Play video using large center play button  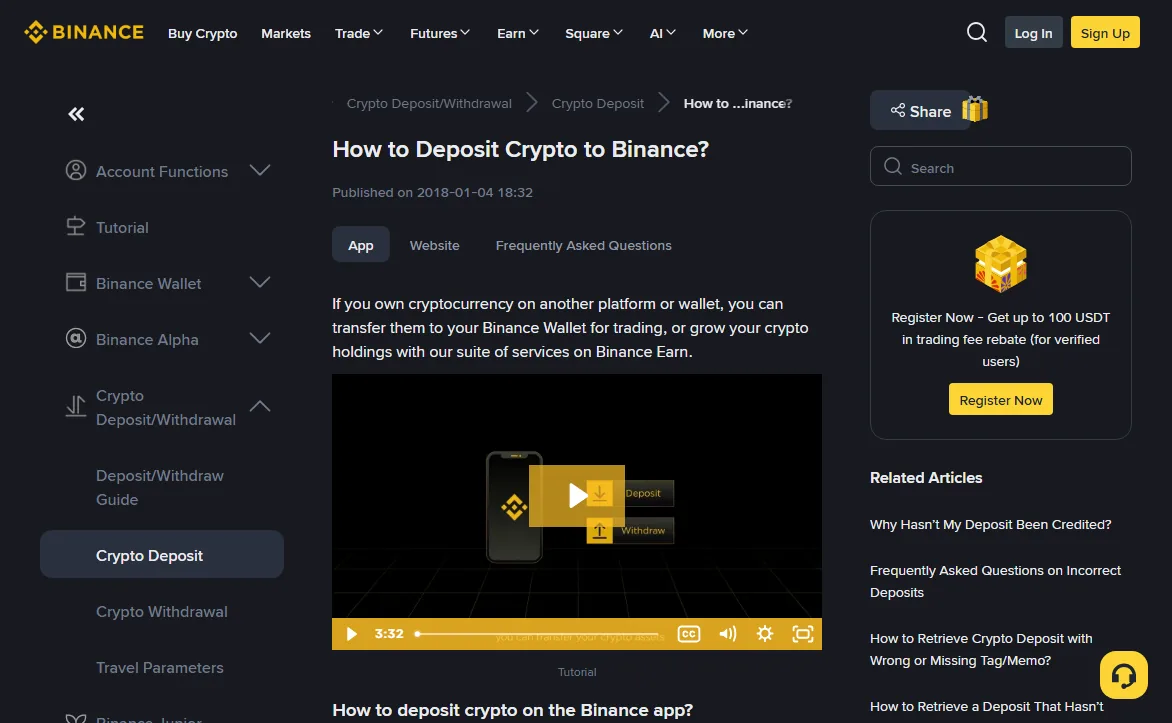[x=576, y=496]
